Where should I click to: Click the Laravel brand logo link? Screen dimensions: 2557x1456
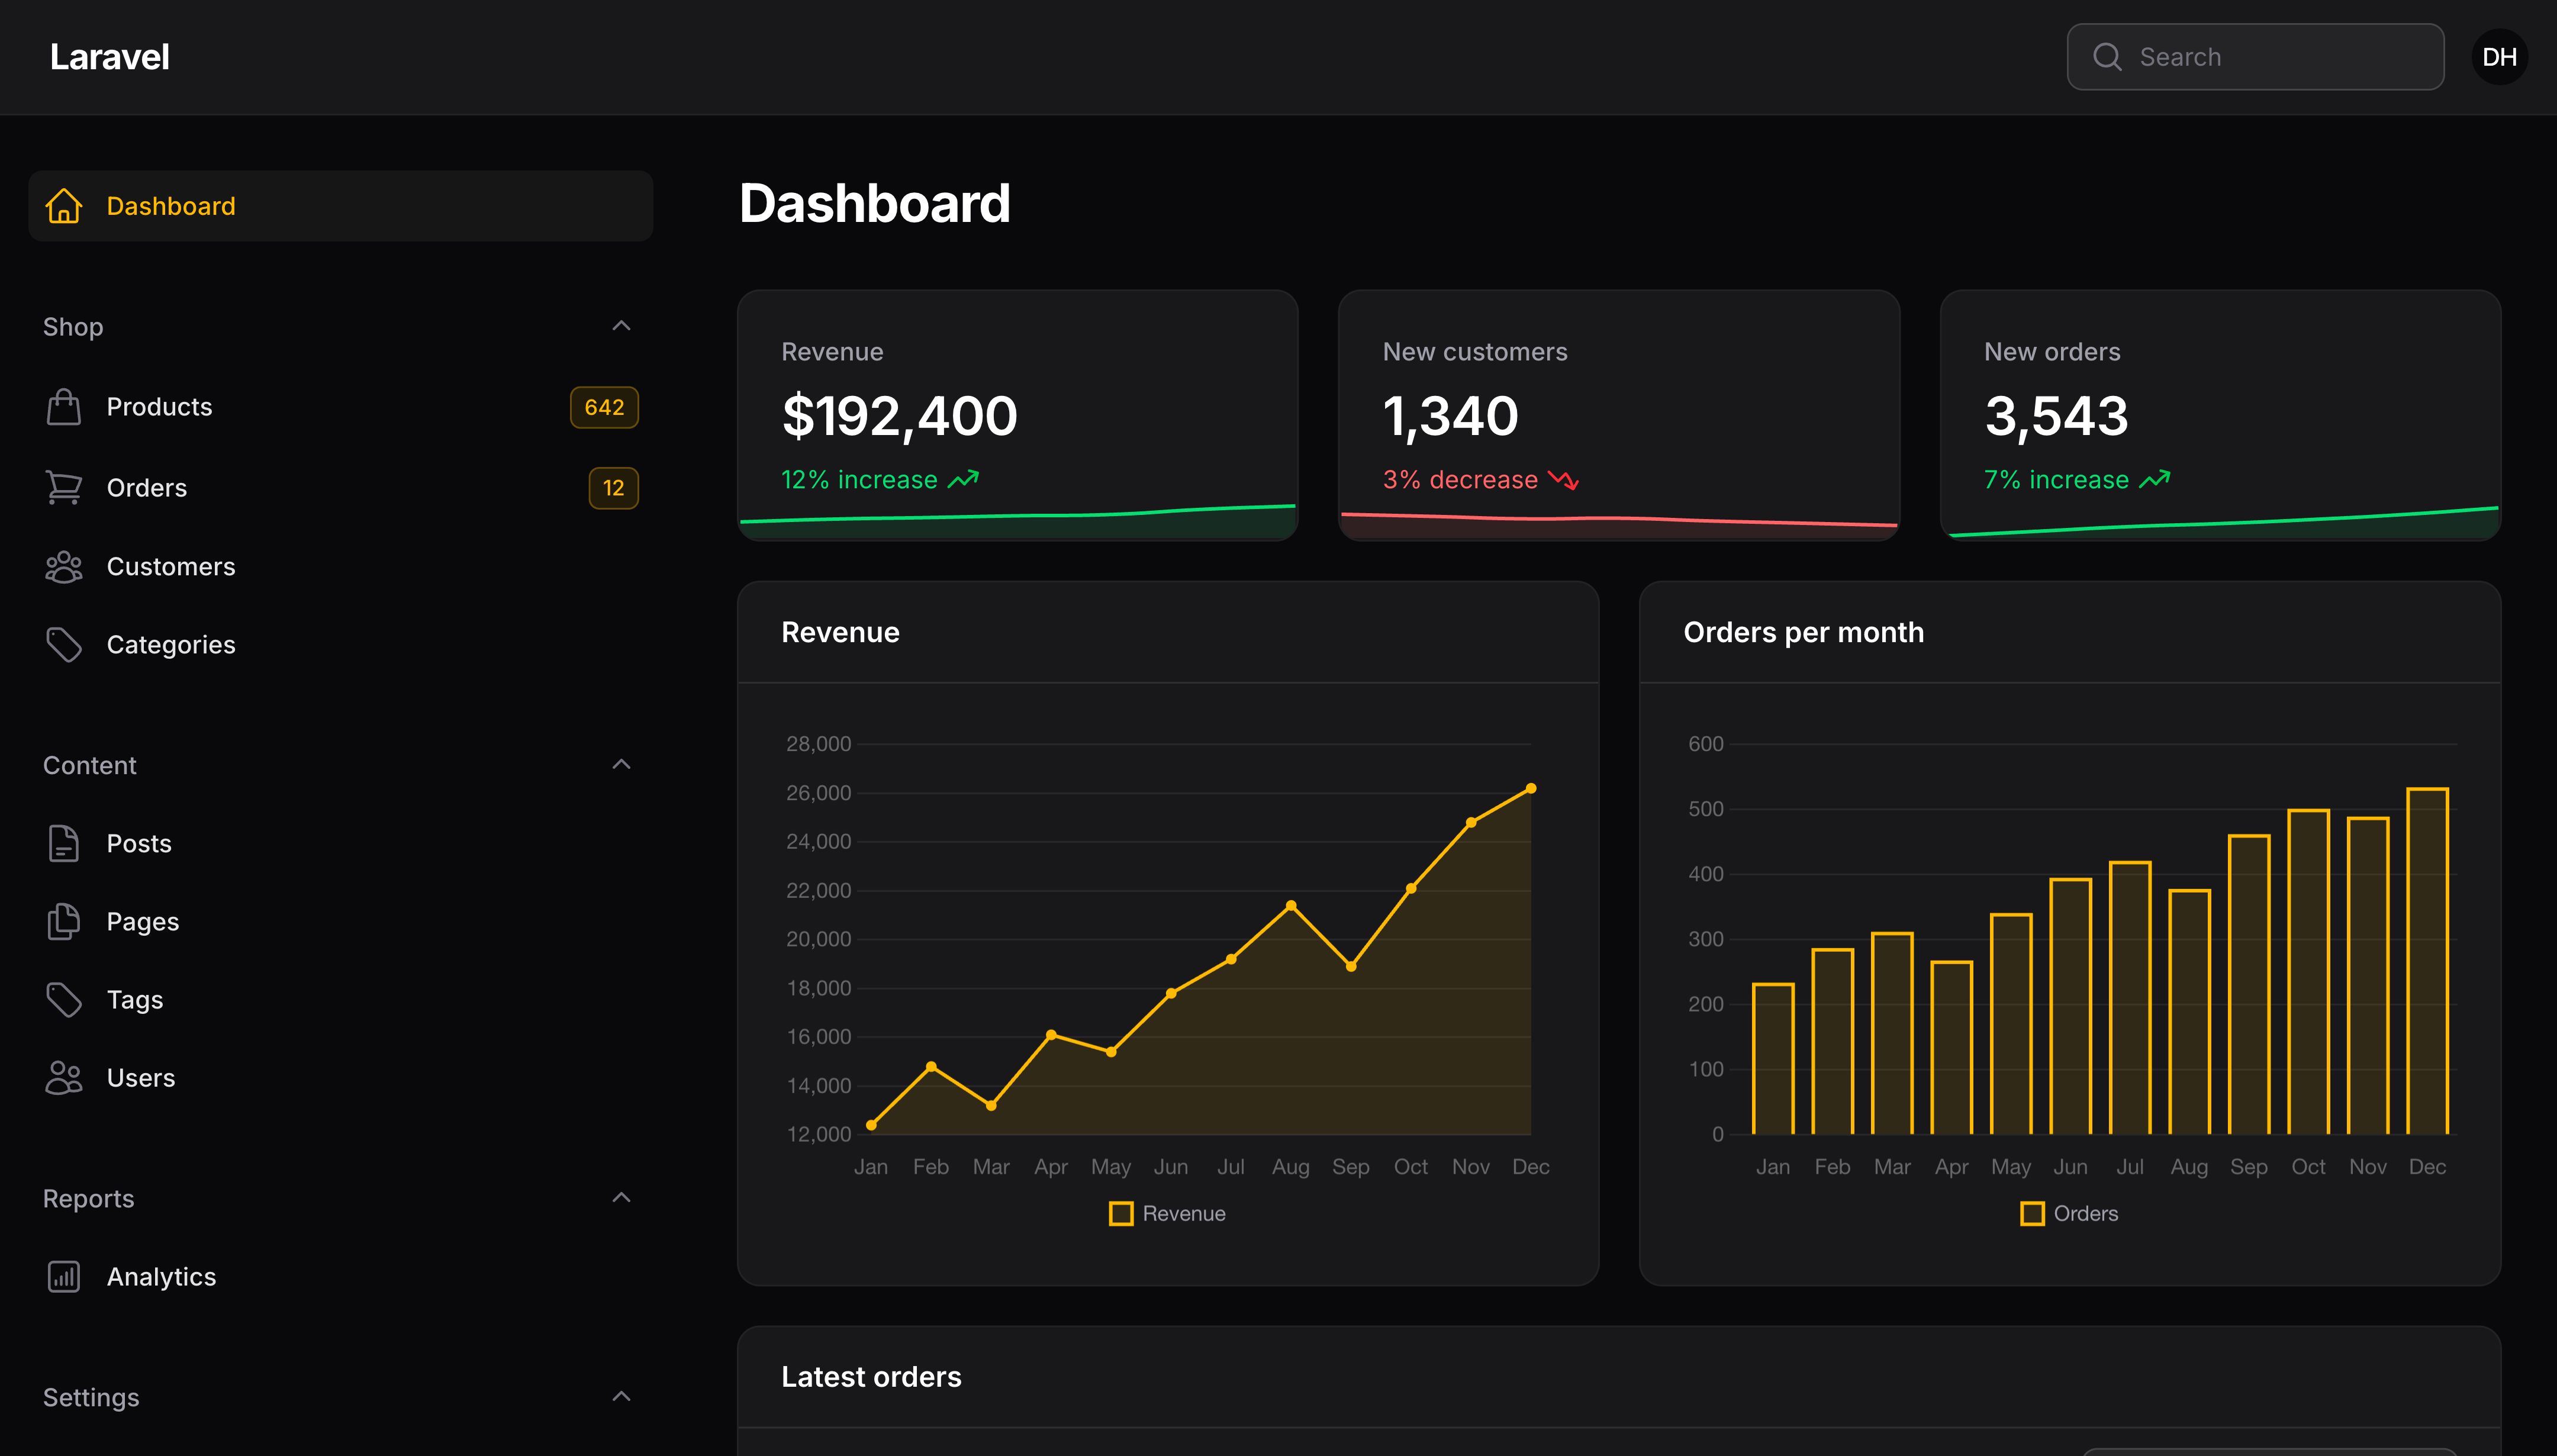(x=110, y=57)
